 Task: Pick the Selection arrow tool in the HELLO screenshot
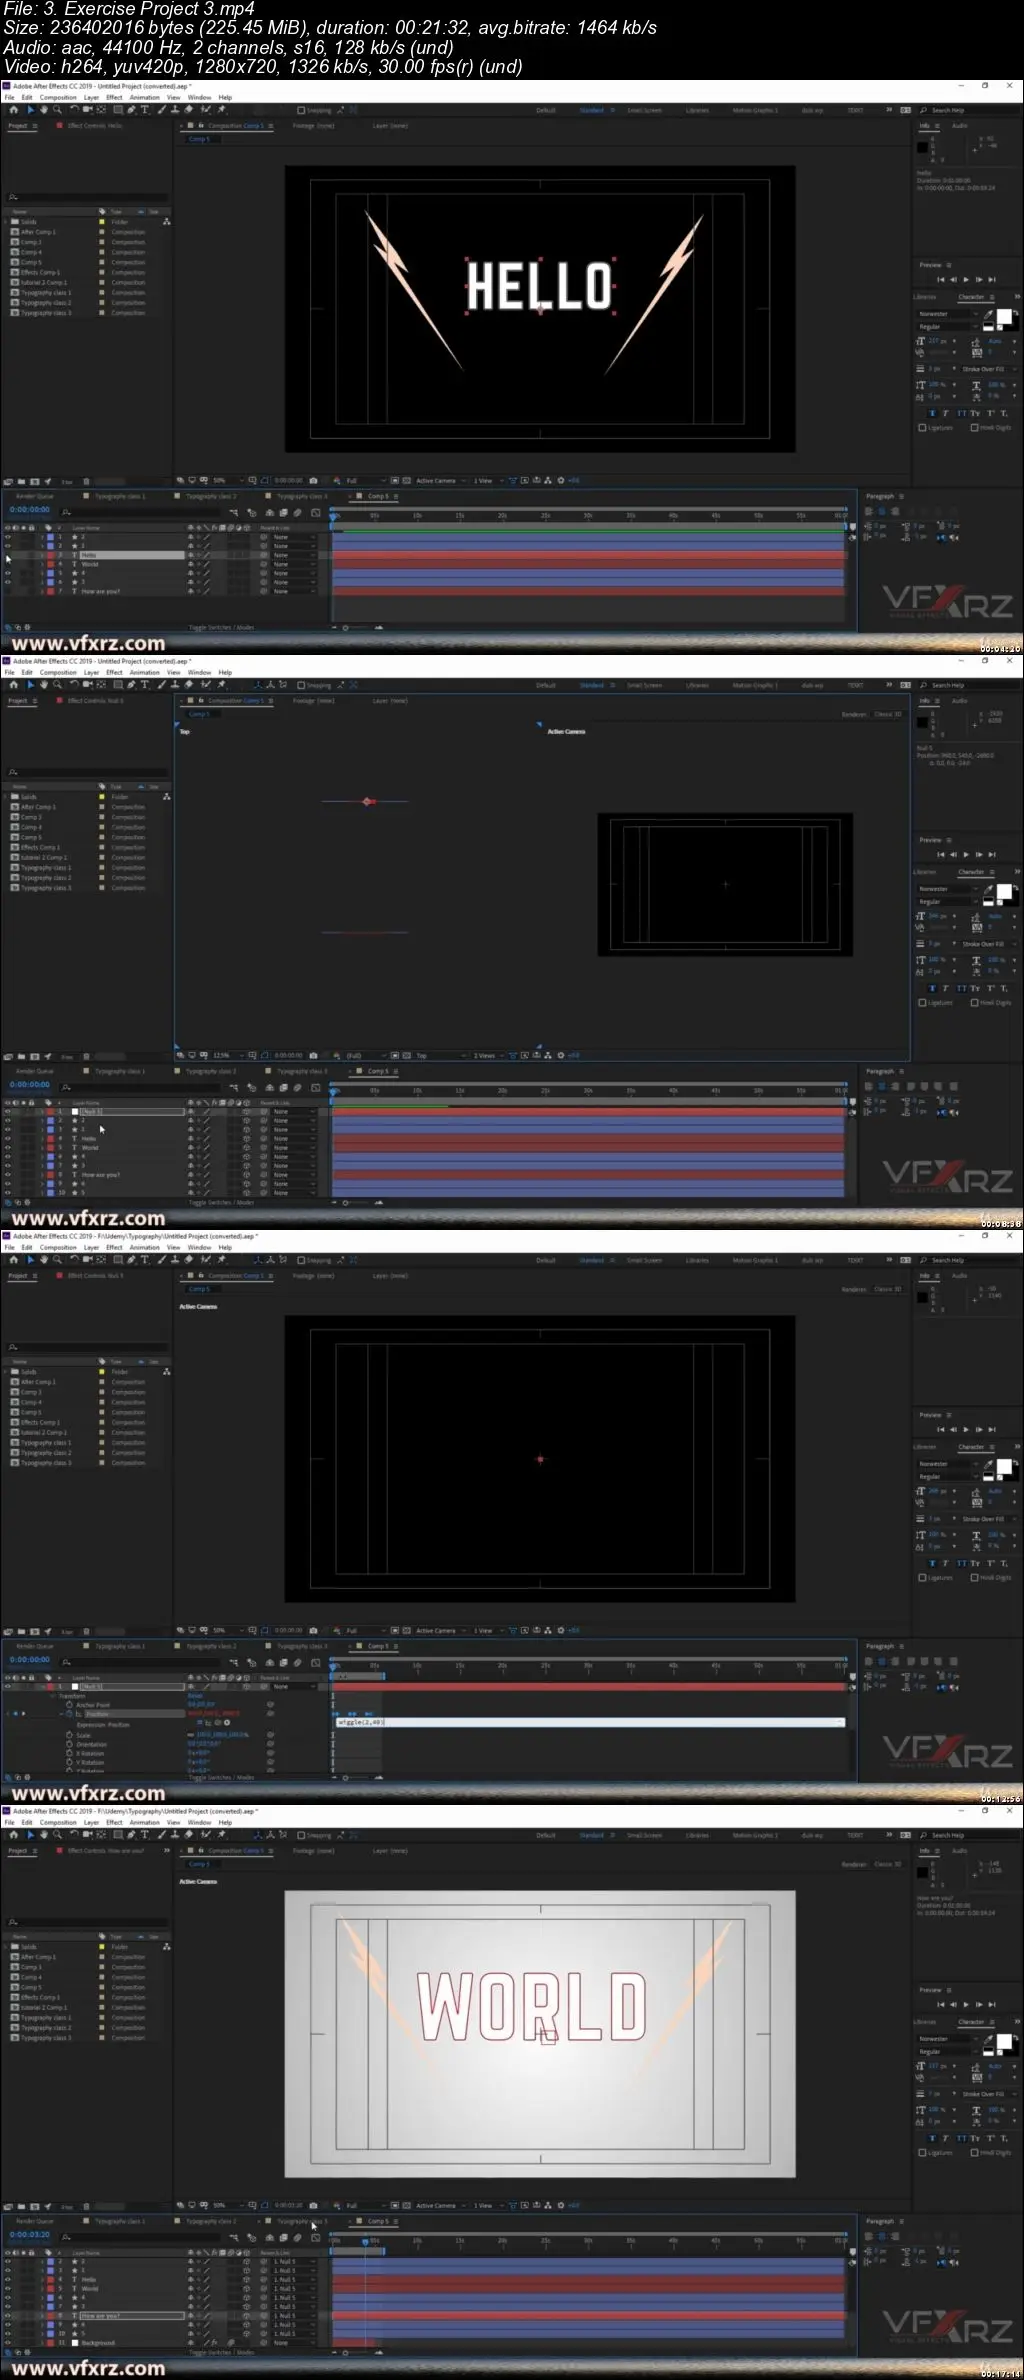pos(31,110)
